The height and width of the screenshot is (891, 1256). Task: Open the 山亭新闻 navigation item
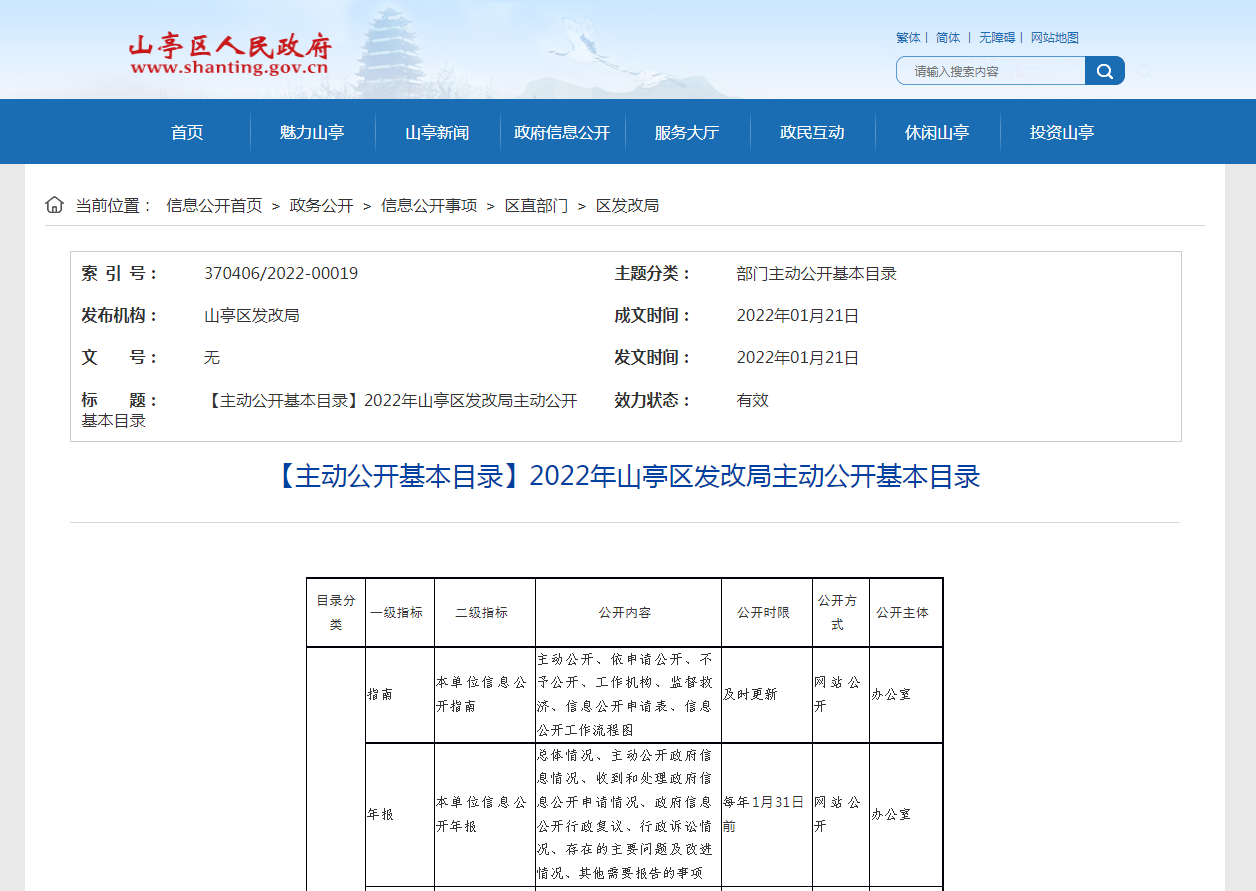437,132
